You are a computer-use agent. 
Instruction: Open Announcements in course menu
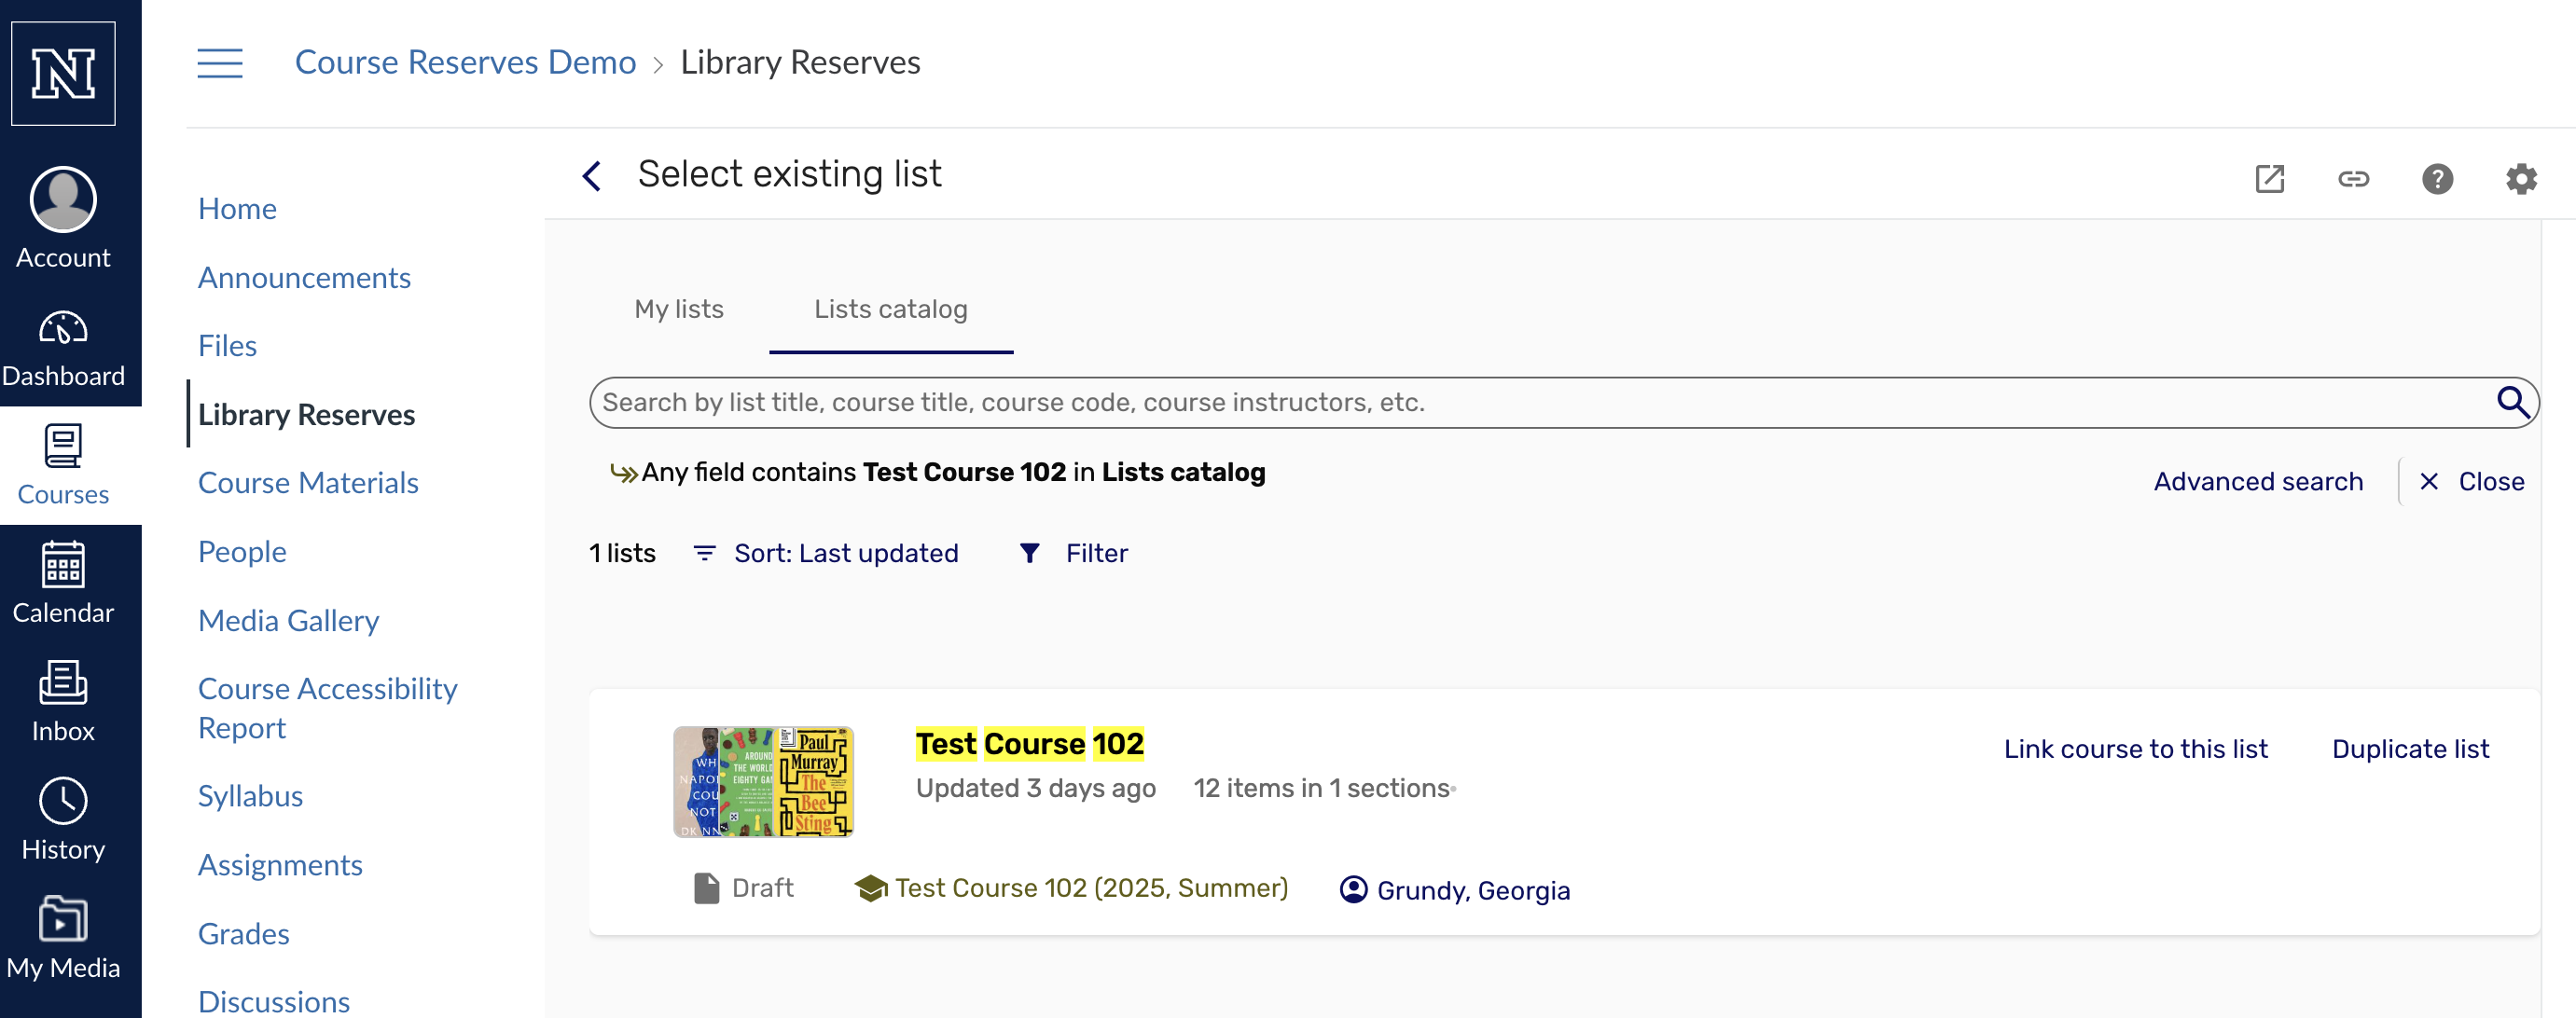point(304,277)
